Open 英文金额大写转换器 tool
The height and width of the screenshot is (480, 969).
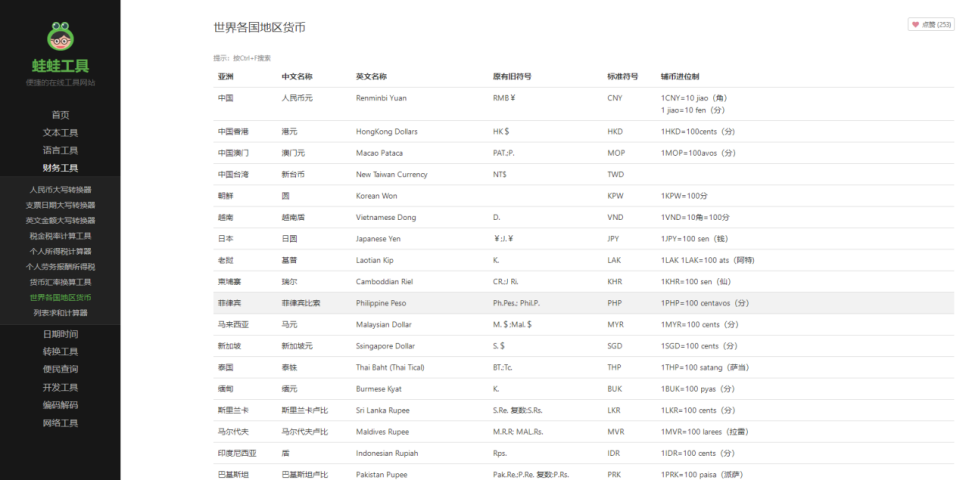pyautogui.click(x=61, y=221)
